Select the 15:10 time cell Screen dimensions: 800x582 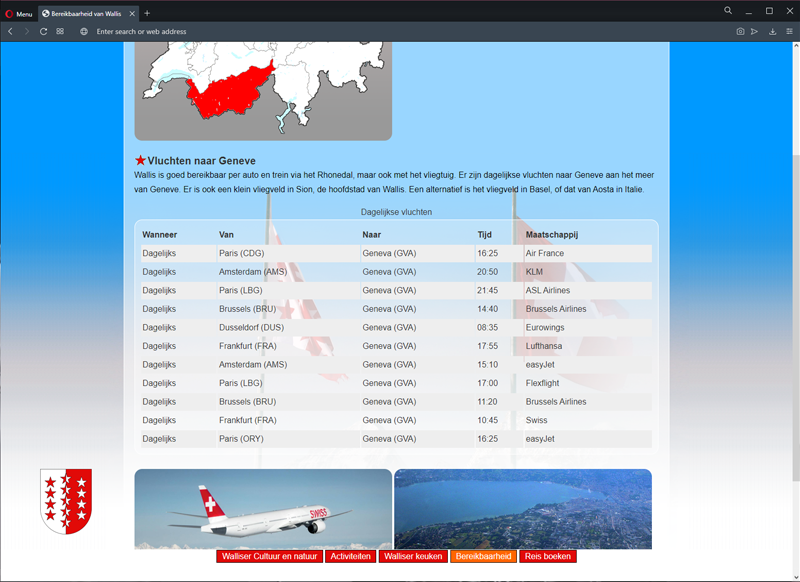click(499, 365)
